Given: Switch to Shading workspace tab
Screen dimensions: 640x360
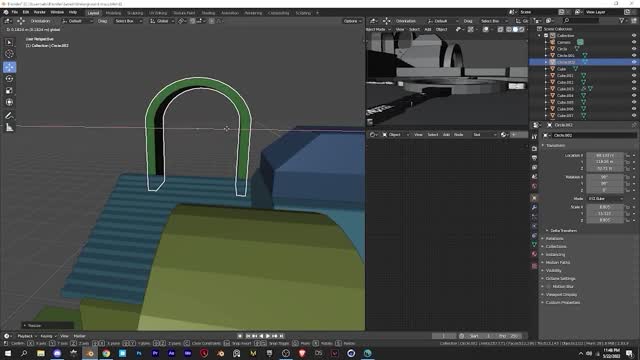Looking at the screenshot, I should (208, 13).
